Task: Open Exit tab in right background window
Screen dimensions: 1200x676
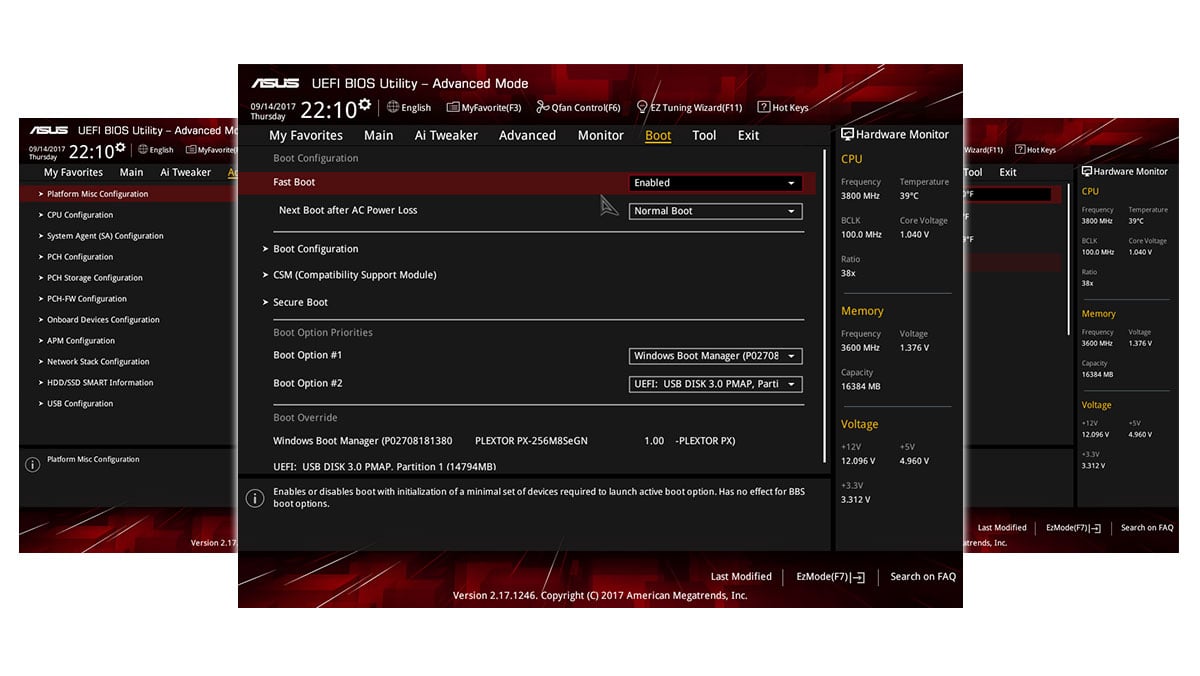Action: click(x=1008, y=173)
